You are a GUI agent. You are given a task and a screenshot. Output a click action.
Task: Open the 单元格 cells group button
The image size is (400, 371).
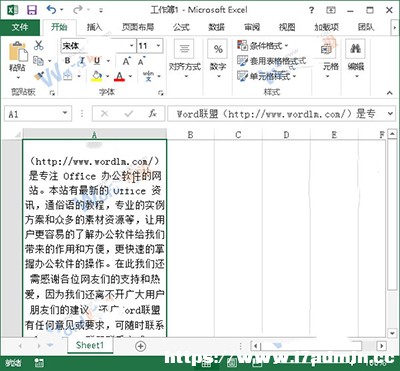click(329, 59)
